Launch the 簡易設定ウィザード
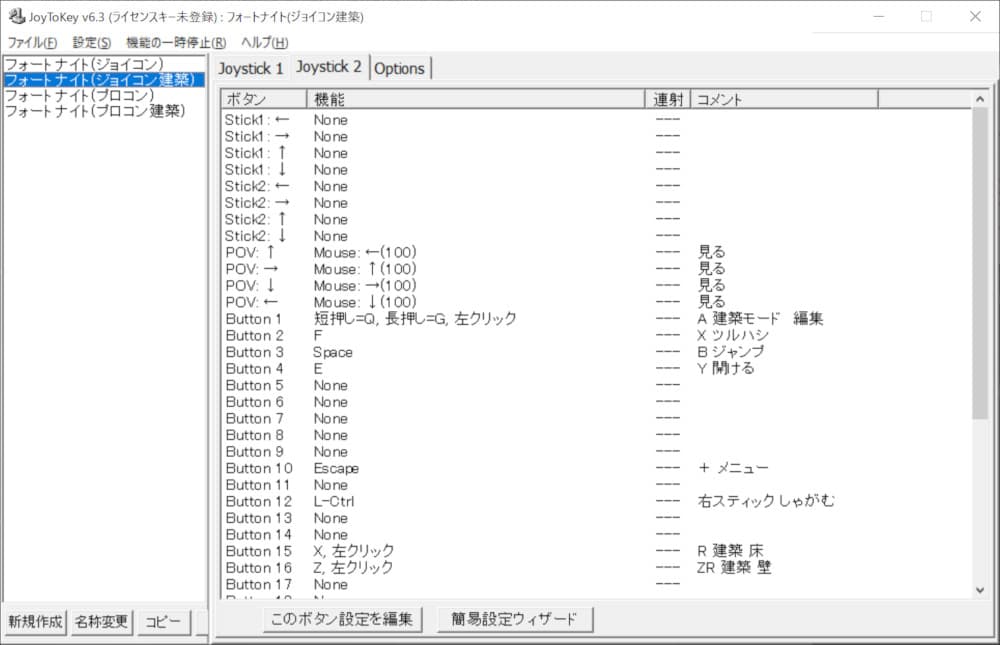Viewport: 1000px width, 645px height. click(515, 619)
